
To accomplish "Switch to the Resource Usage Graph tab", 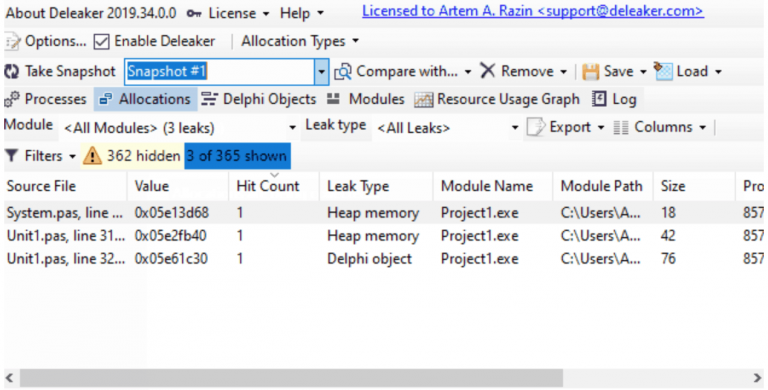I will [497, 99].
